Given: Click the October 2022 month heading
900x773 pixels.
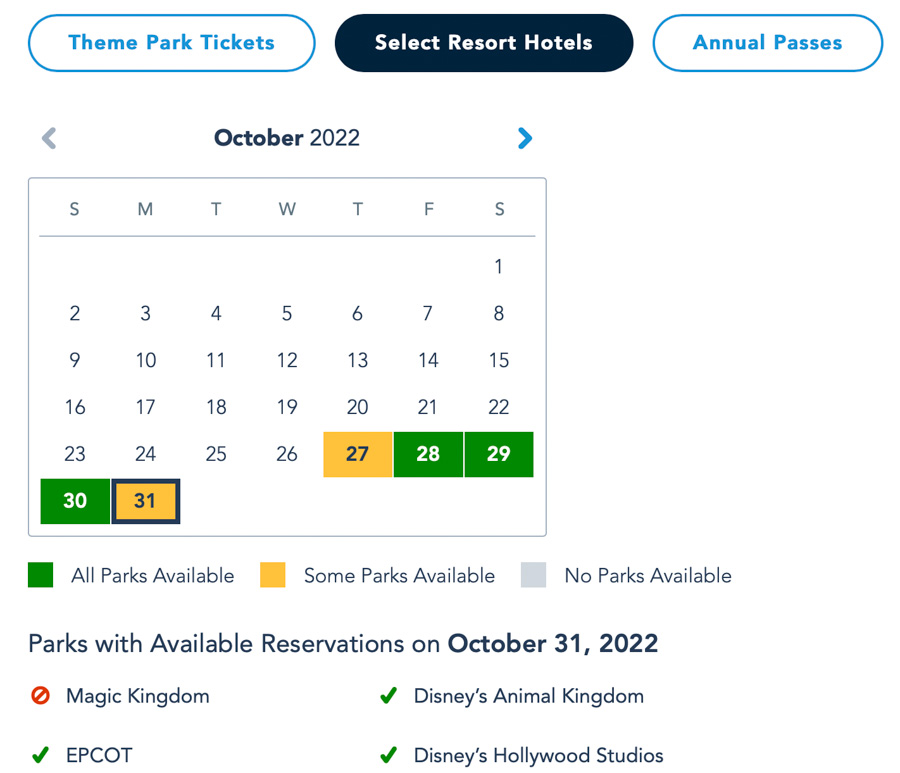Looking at the screenshot, I should point(286,138).
